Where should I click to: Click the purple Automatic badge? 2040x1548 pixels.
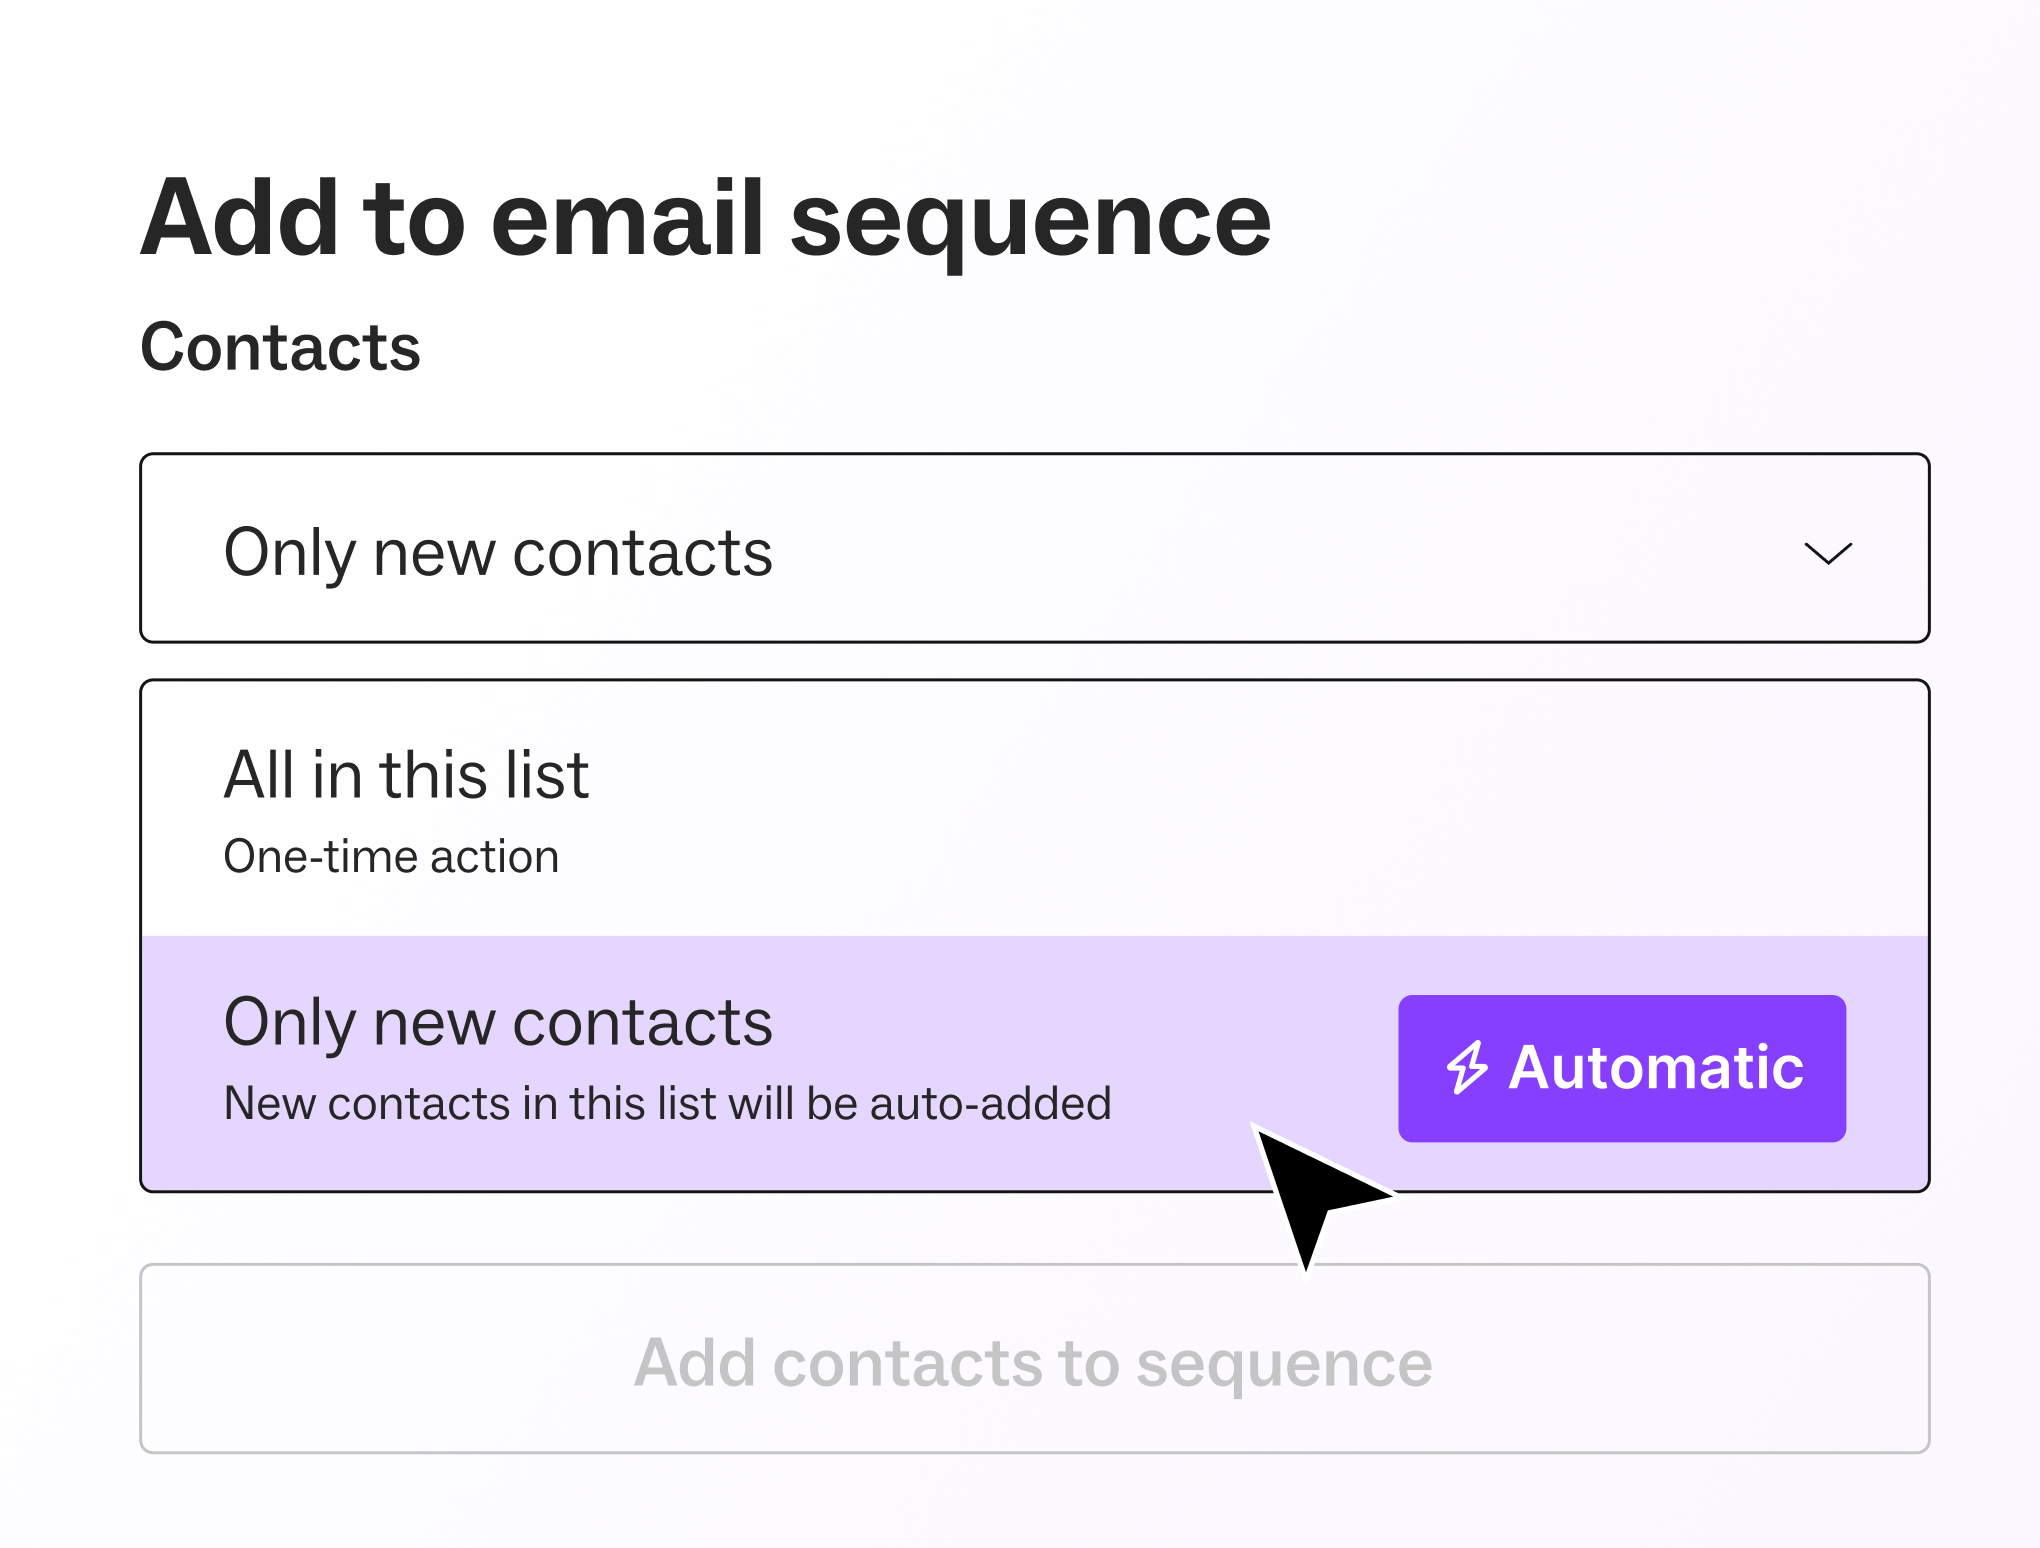pyautogui.click(x=1621, y=1068)
